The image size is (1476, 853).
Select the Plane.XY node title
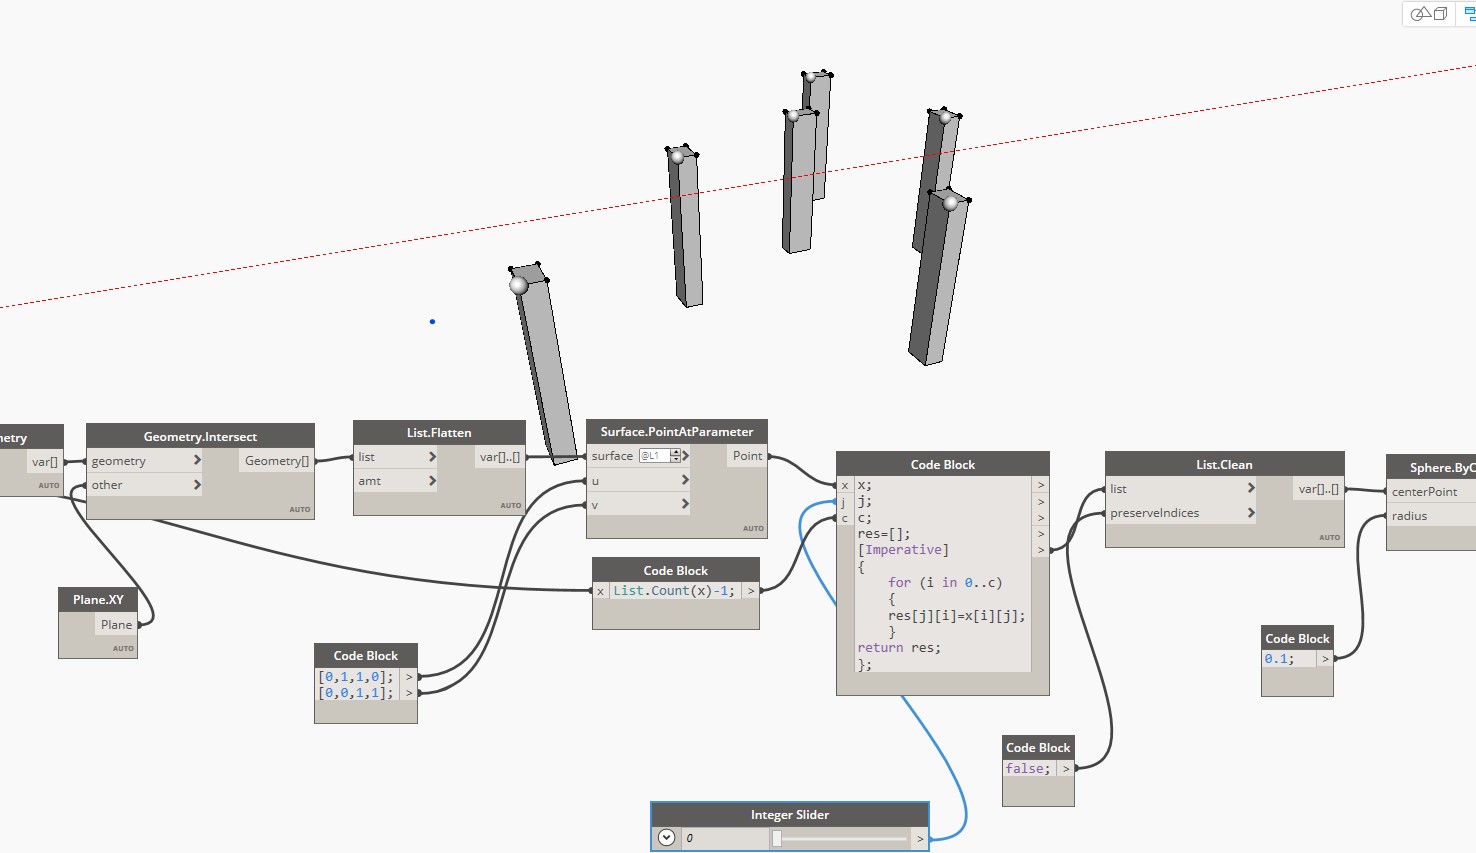tap(98, 599)
